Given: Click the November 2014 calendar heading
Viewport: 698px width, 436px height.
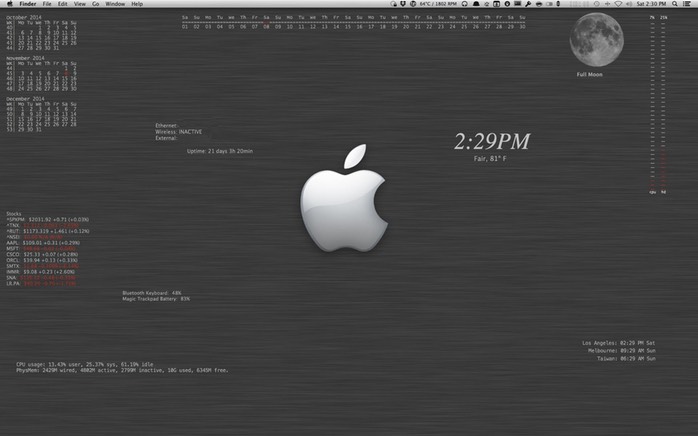Looking at the screenshot, I should (25, 58).
